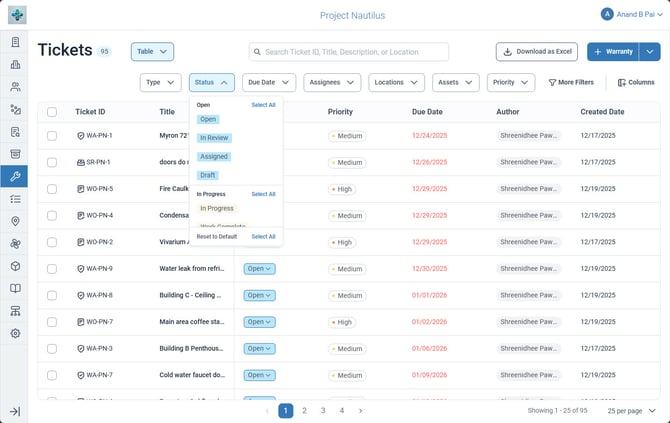The height and width of the screenshot is (423, 670).
Task: Click Select All for the In Progress group
Action: 263,194
